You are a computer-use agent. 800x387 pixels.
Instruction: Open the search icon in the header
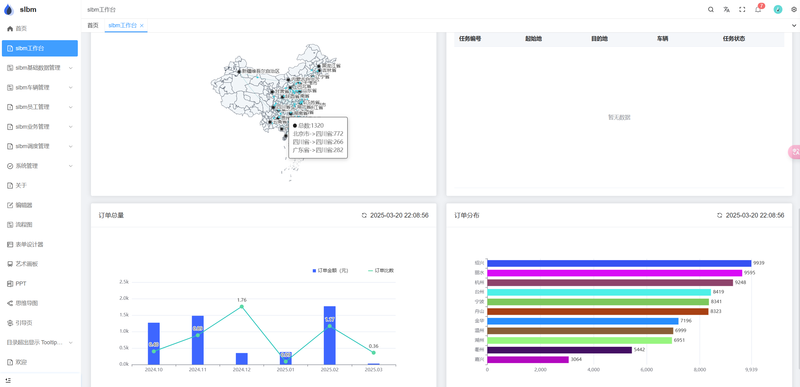pos(711,9)
